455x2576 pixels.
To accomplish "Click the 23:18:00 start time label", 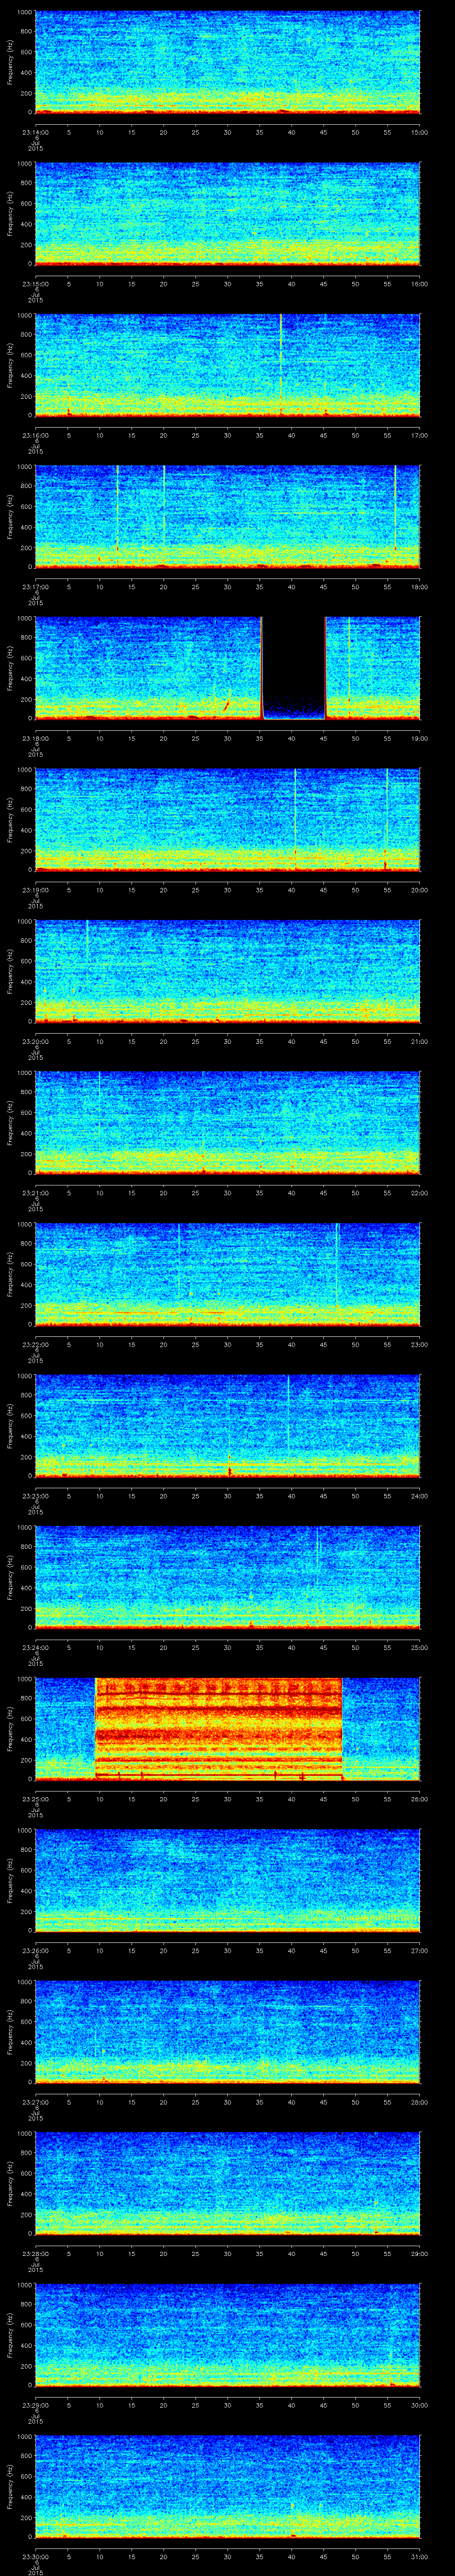I will (x=35, y=738).
